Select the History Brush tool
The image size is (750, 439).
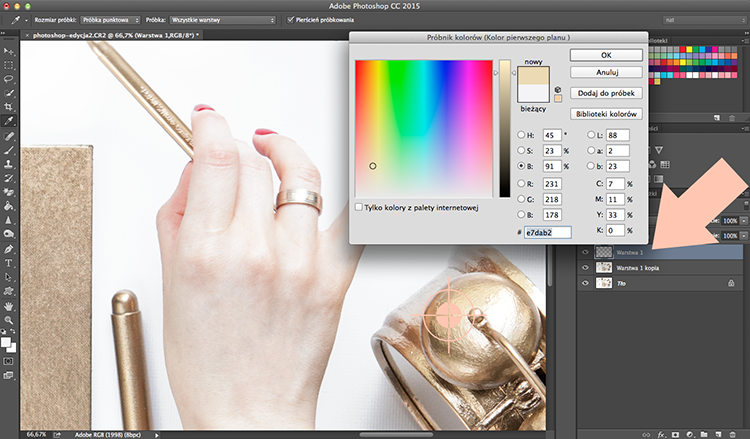point(9,178)
